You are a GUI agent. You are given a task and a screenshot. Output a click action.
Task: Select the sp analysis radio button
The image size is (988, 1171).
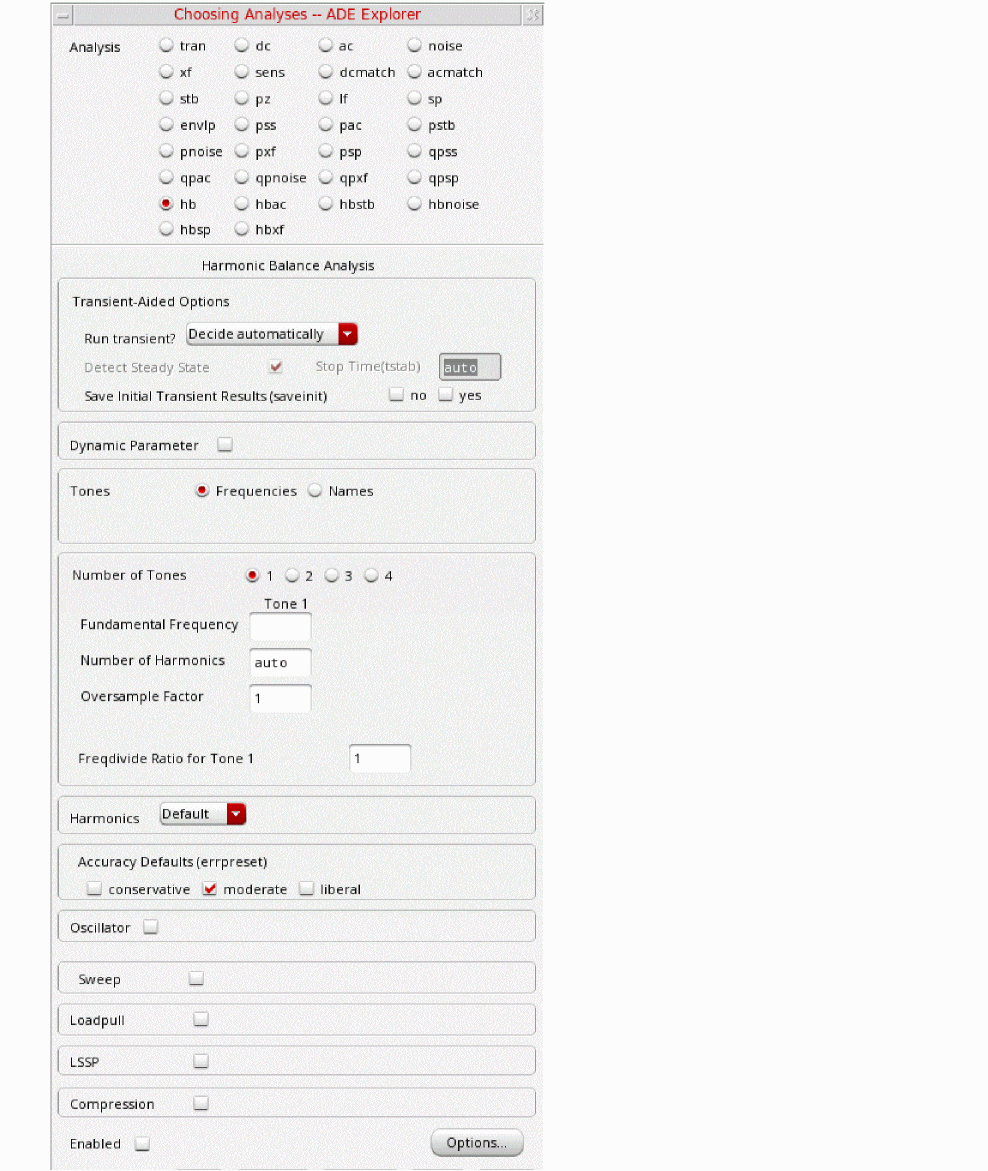(414, 98)
